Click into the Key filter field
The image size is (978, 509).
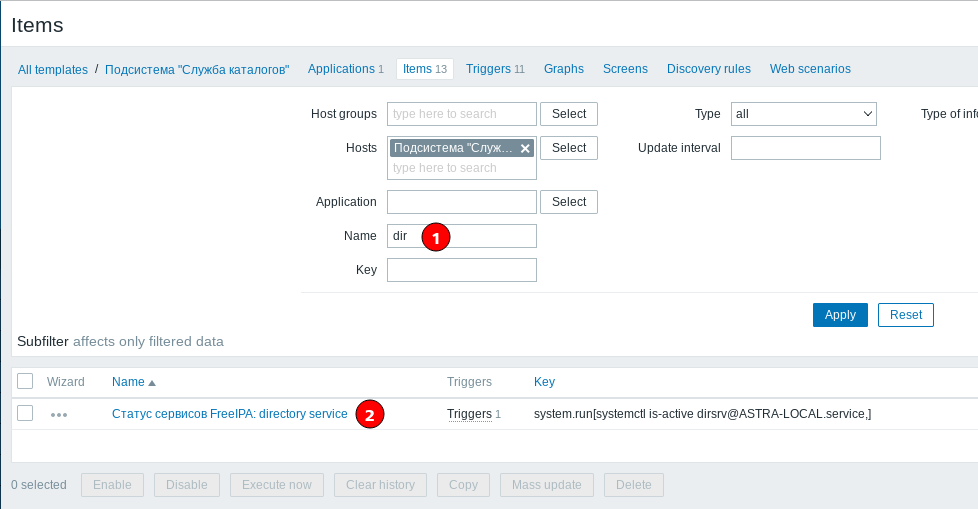click(x=461, y=270)
